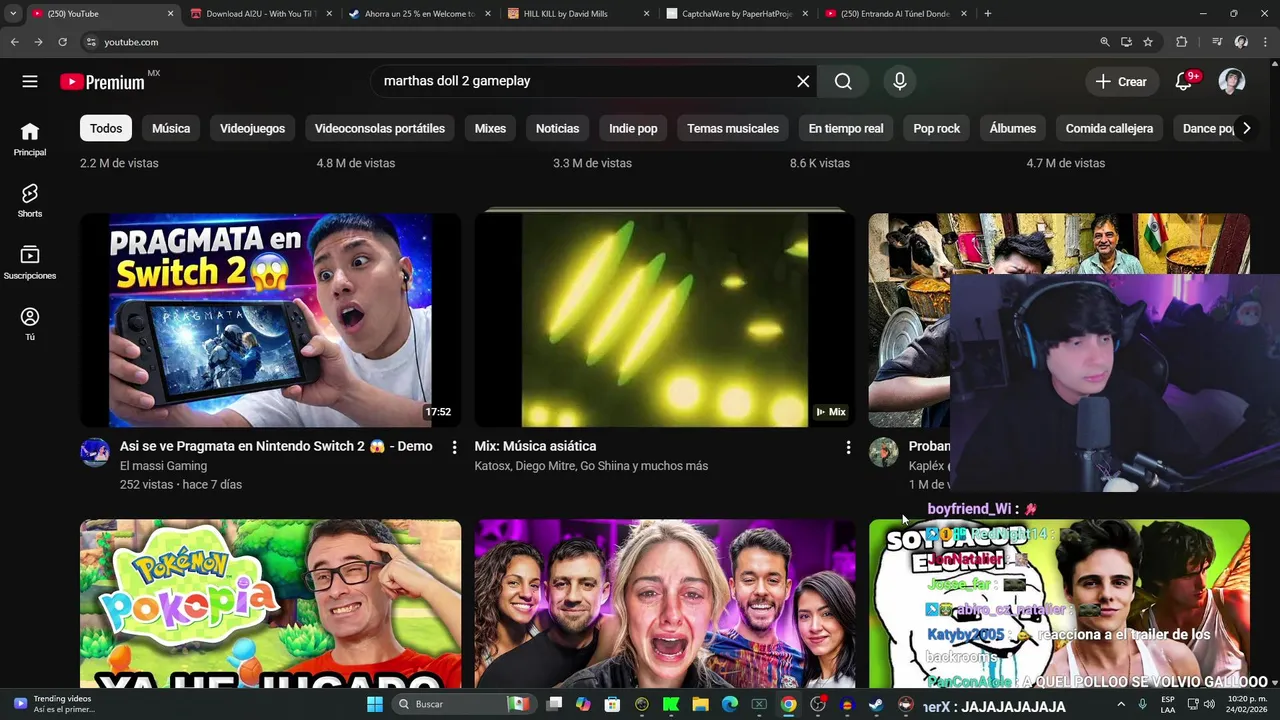Open the notifications bell
This screenshot has width=1280, height=720.
1184,82
